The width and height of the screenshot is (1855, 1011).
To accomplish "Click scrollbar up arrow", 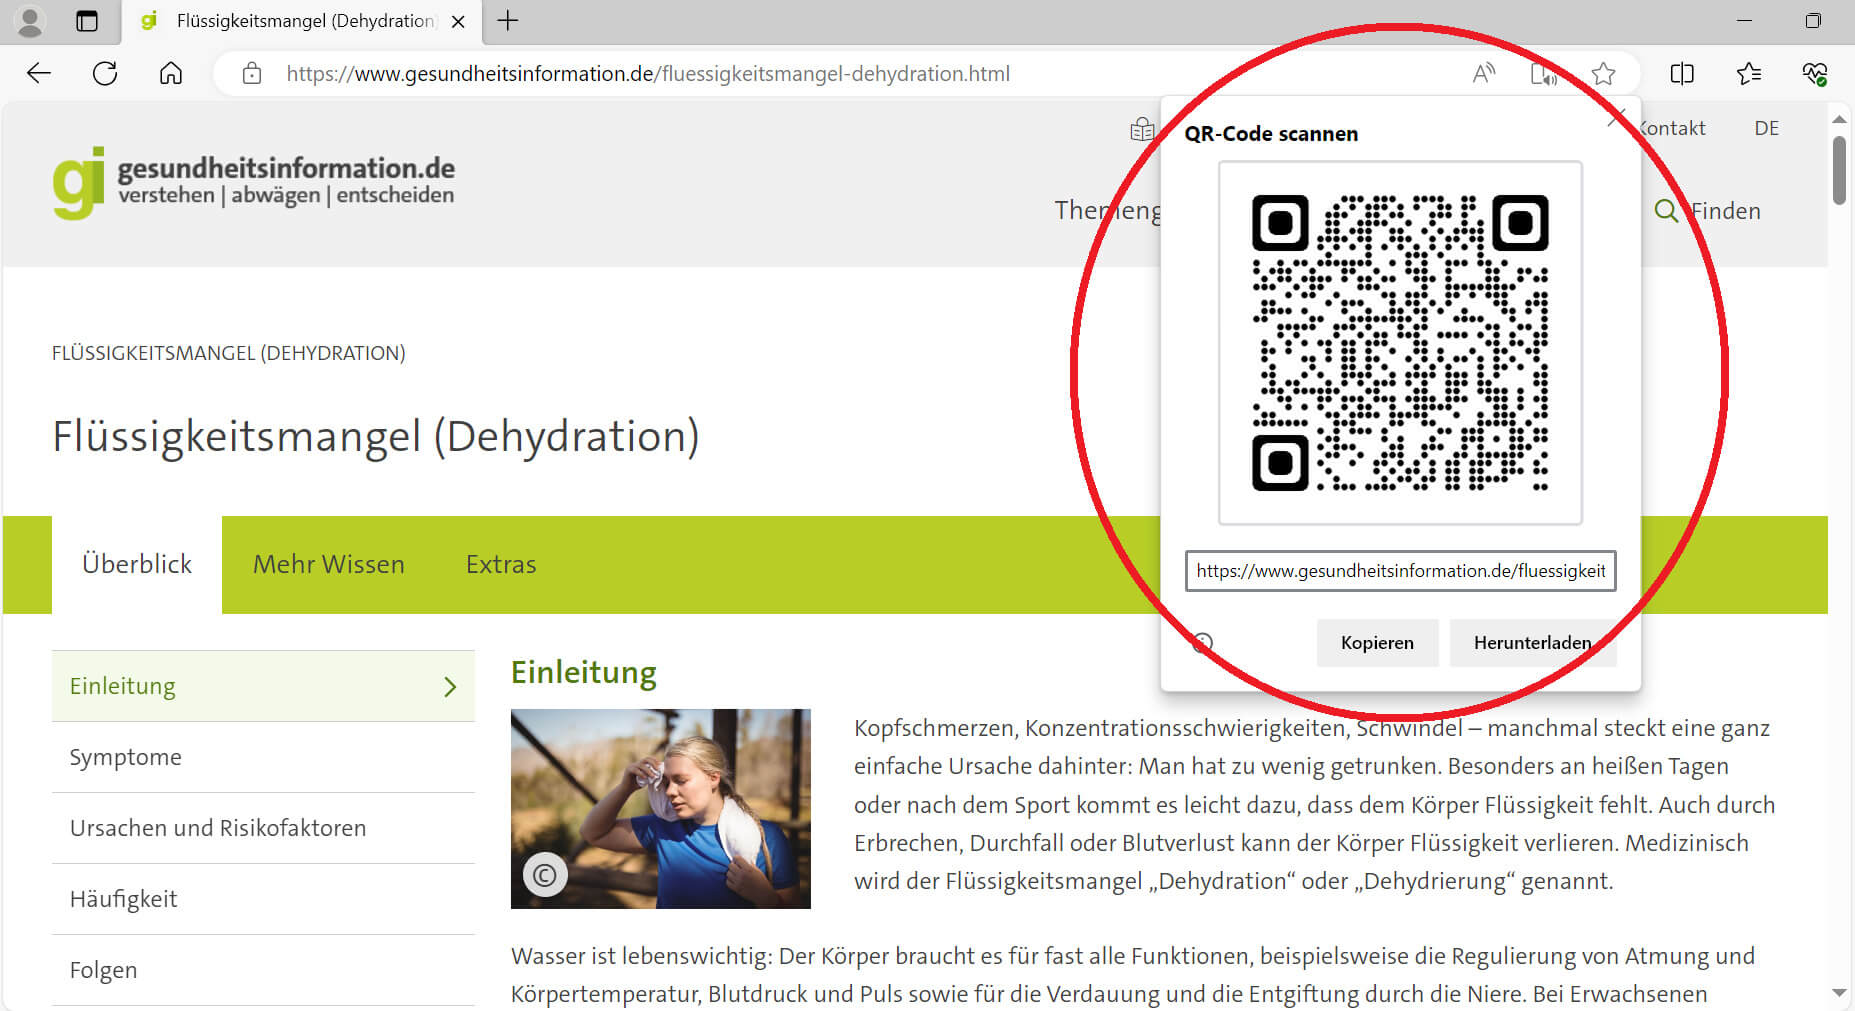I will [1839, 119].
